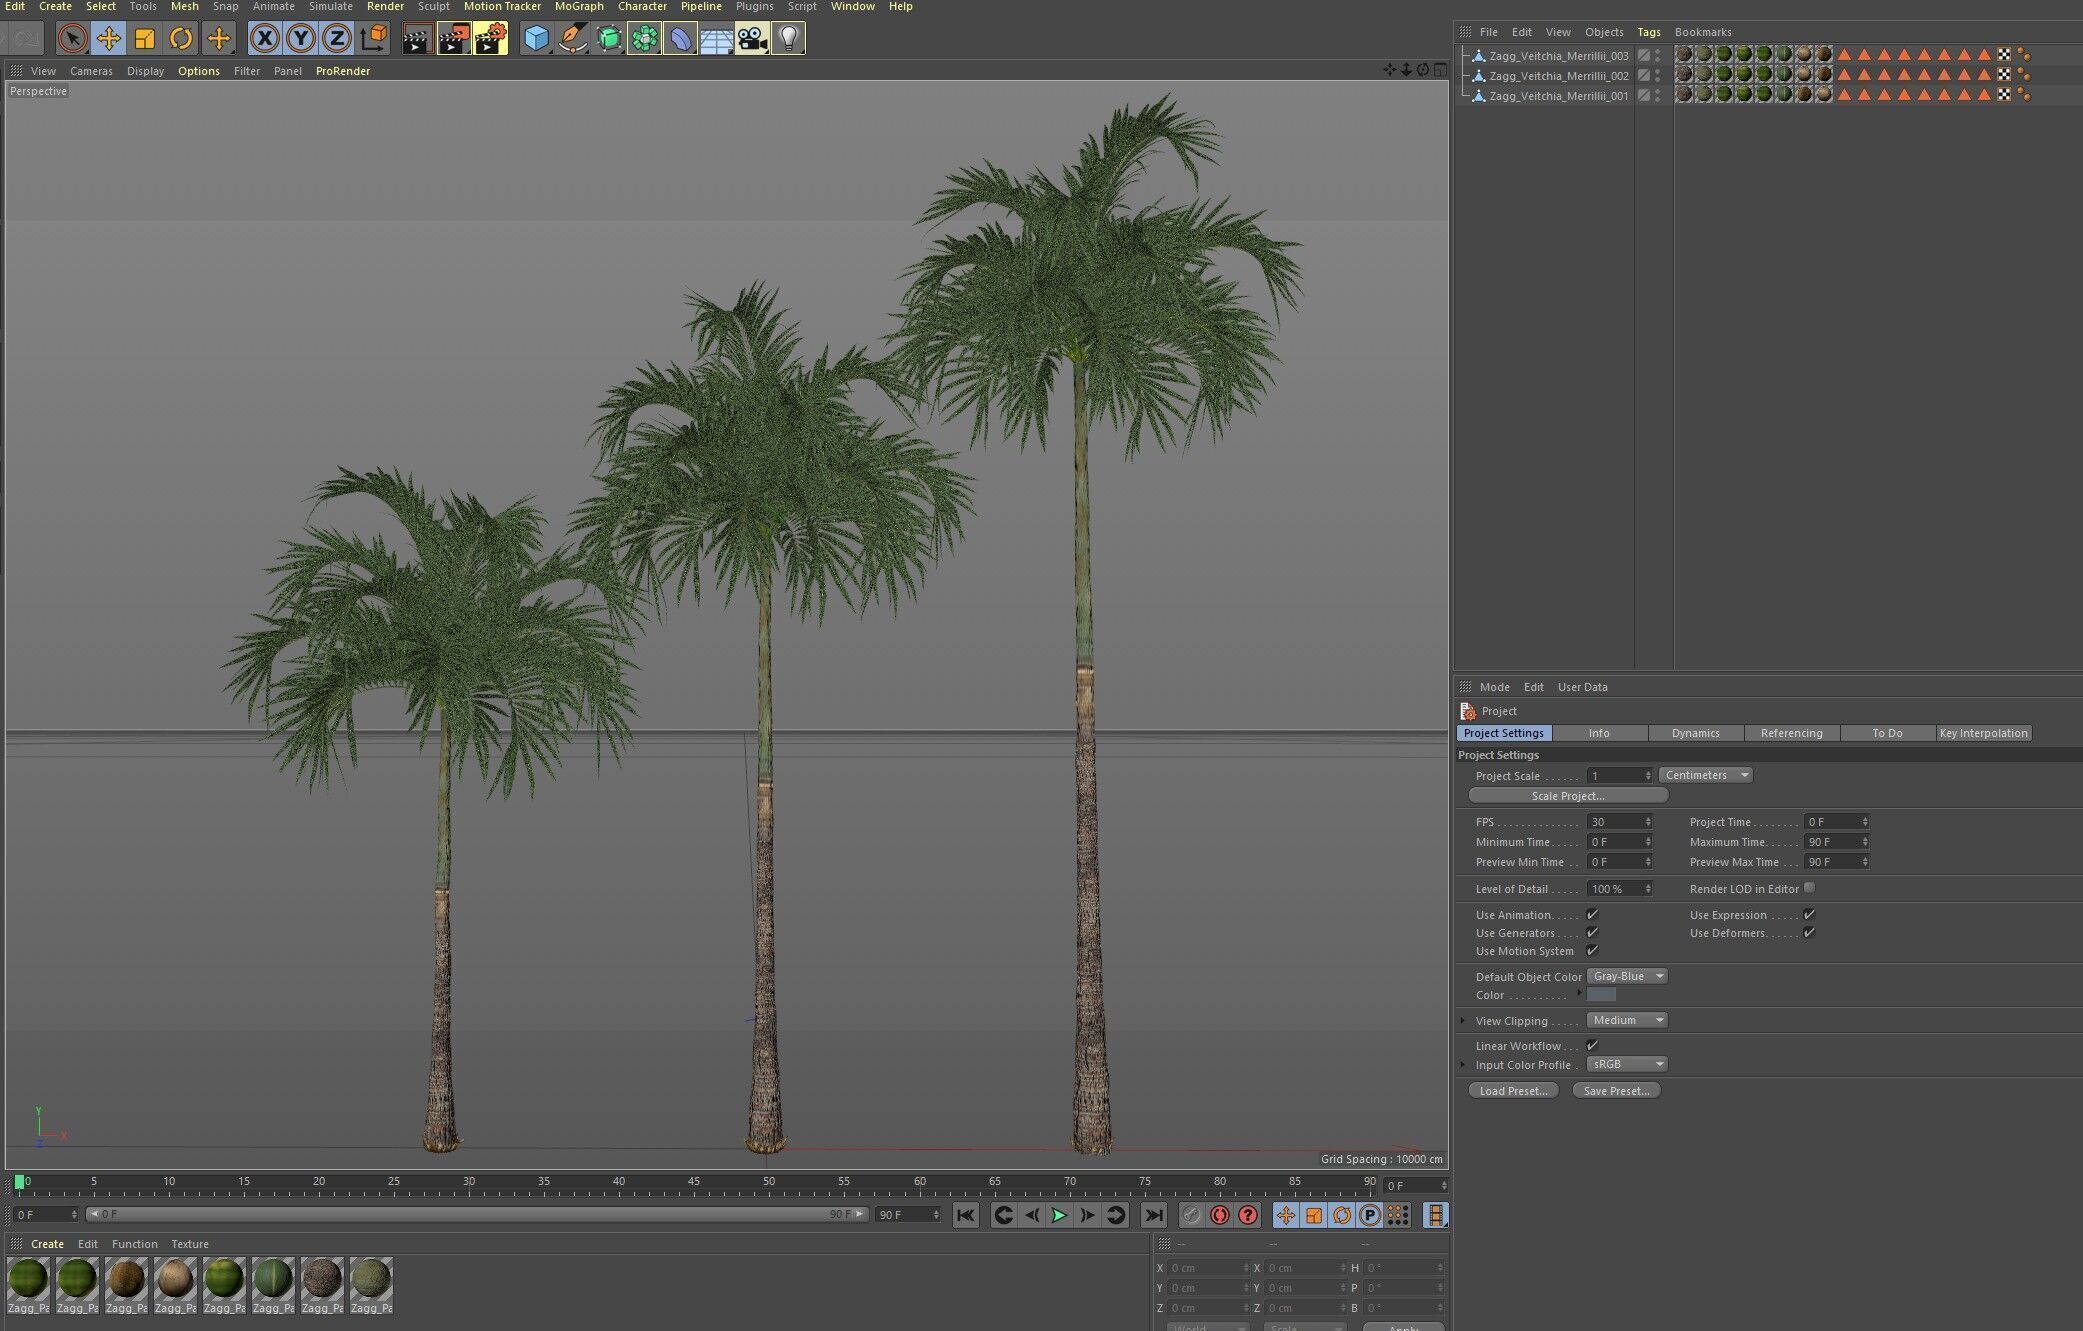Toggle visibility dots for Zagg_Veitchia_Merrillii_001

pyautogui.click(x=1657, y=95)
